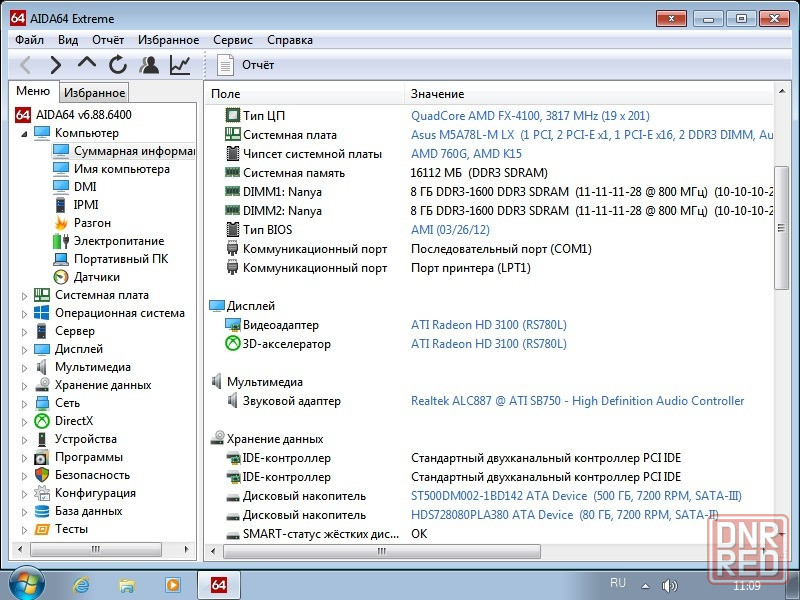The width and height of the screenshot is (800, 600).
Task: Expand the DirectX tree node
Action: (24, 422)
